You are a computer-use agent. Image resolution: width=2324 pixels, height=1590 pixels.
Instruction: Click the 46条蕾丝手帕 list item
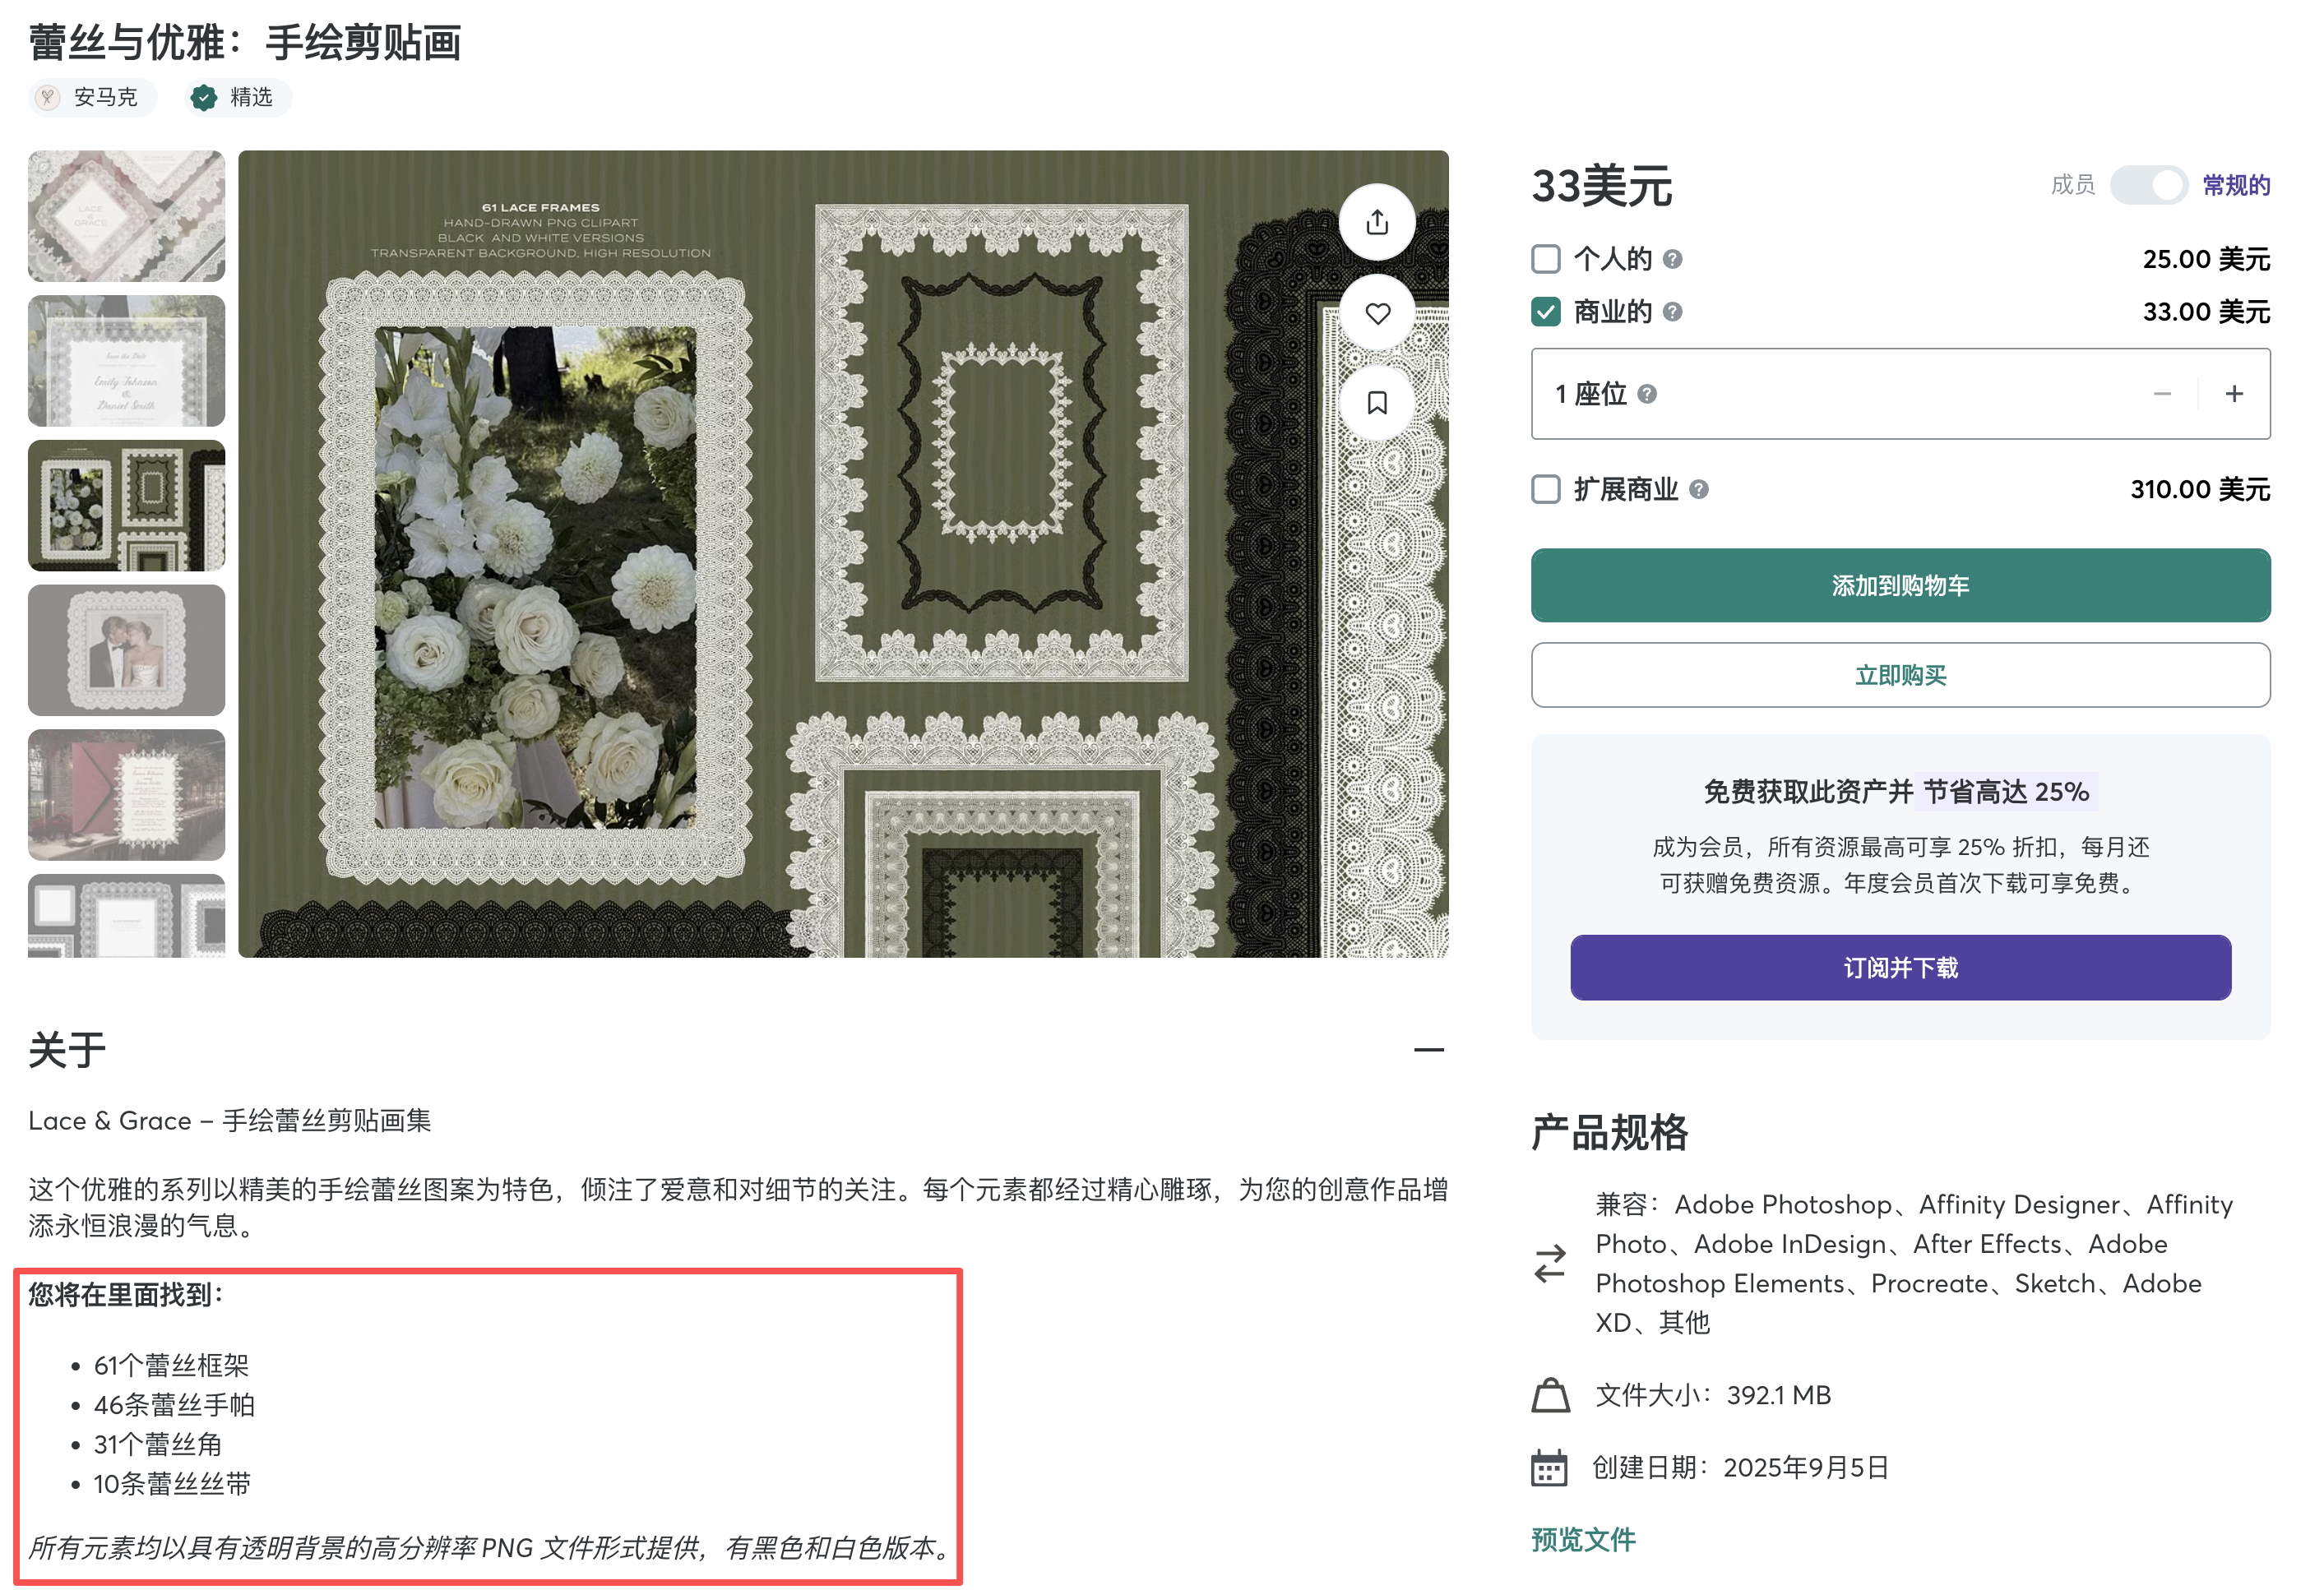[174, 1405]
